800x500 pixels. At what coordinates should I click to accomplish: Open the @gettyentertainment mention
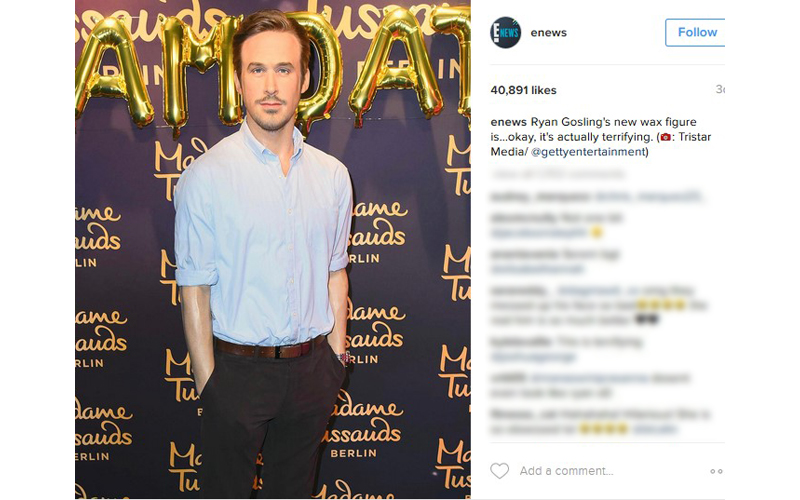(588, 152)
